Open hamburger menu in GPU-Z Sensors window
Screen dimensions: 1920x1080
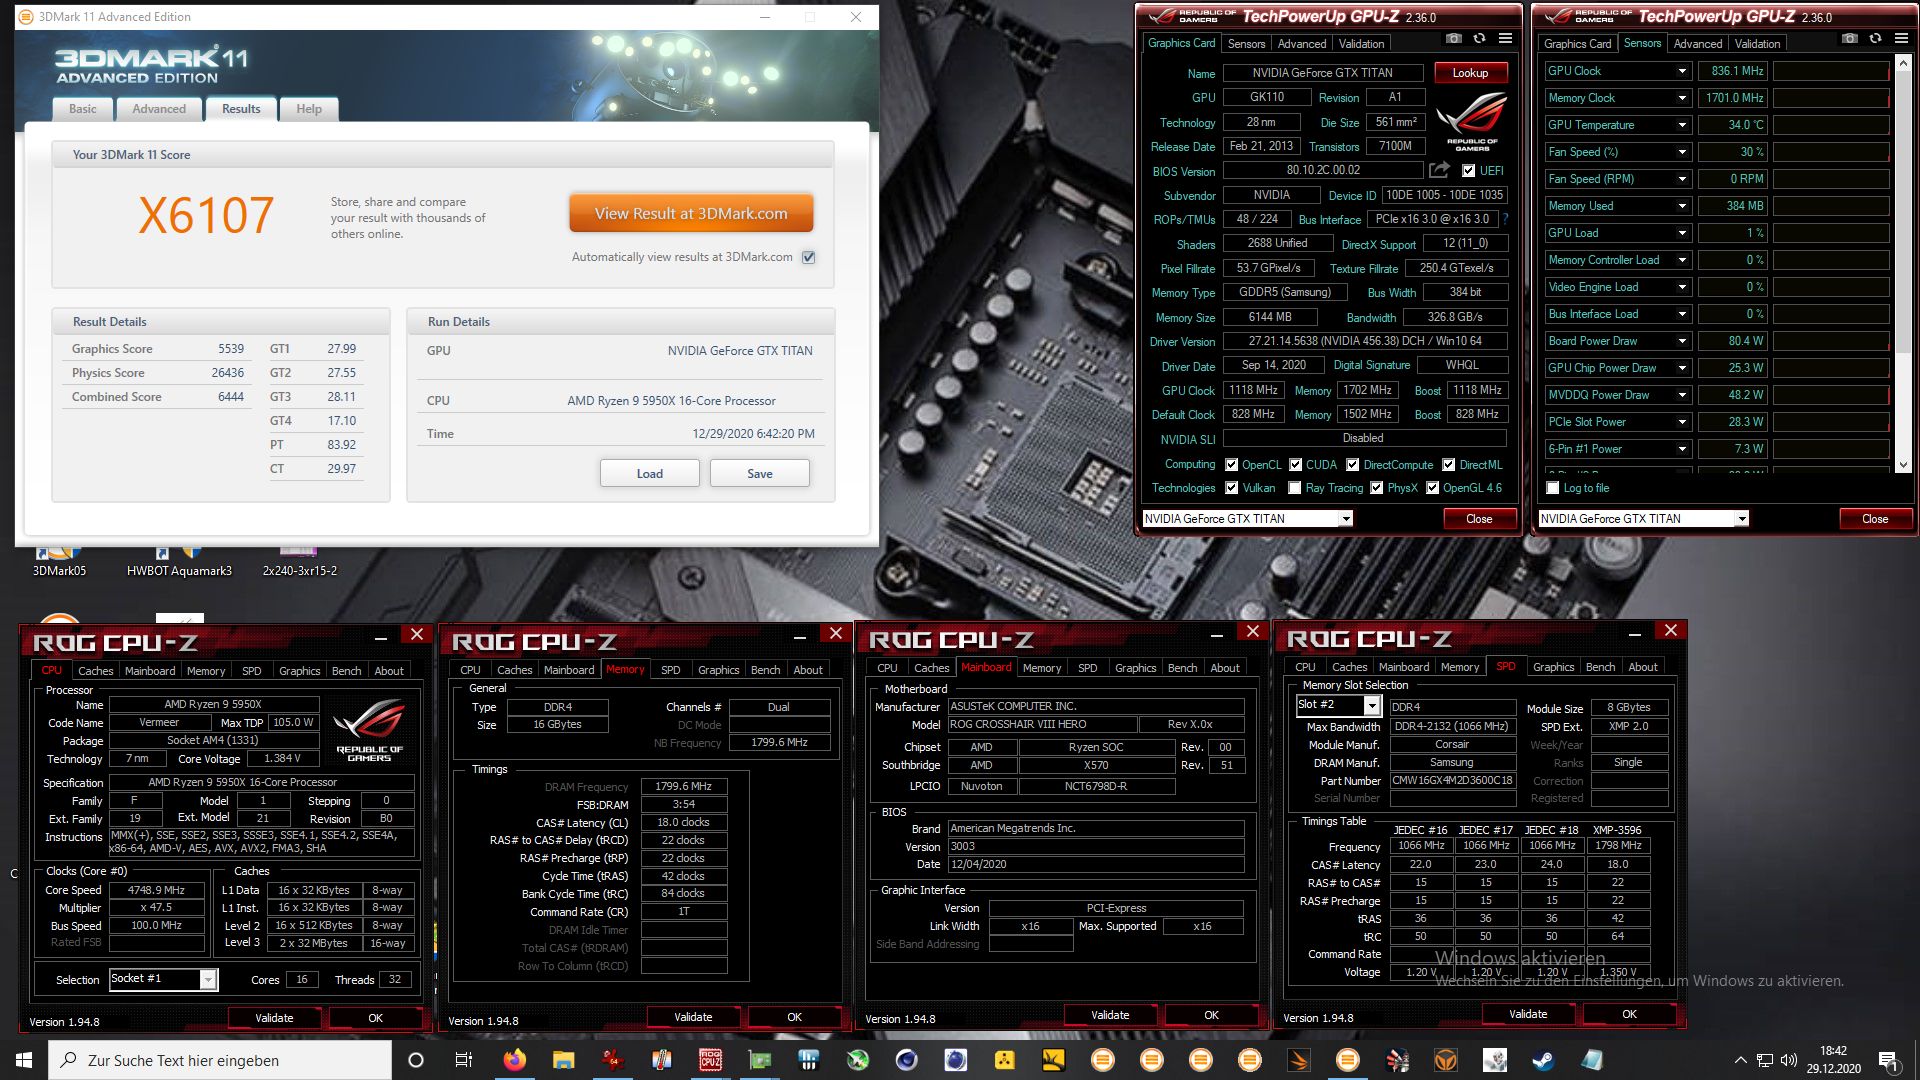pyautogui.click(x=1901, y=39)
